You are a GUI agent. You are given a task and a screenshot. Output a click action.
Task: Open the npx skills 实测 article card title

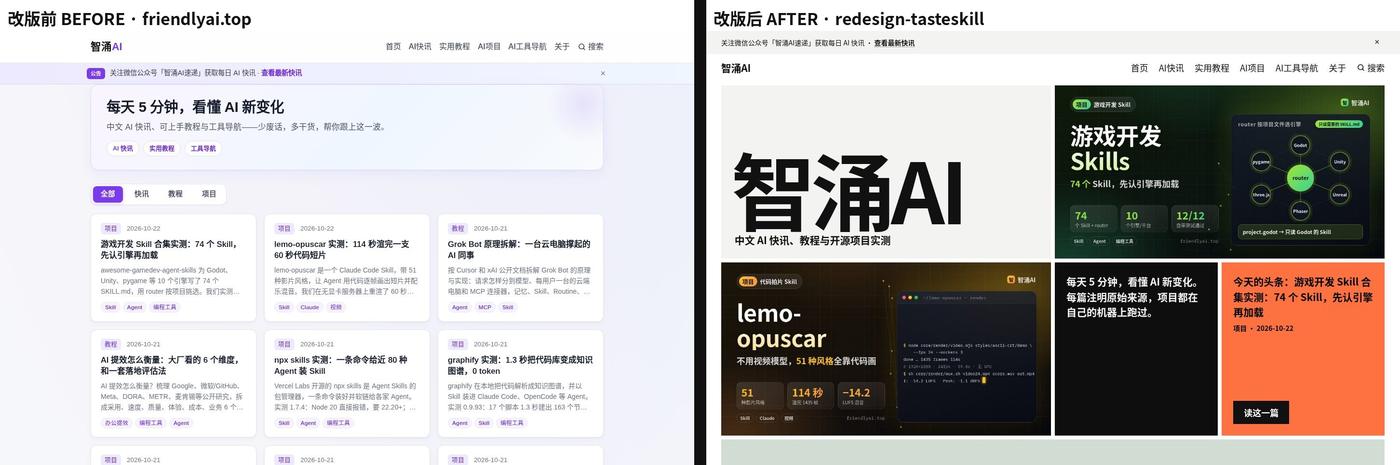341,365
